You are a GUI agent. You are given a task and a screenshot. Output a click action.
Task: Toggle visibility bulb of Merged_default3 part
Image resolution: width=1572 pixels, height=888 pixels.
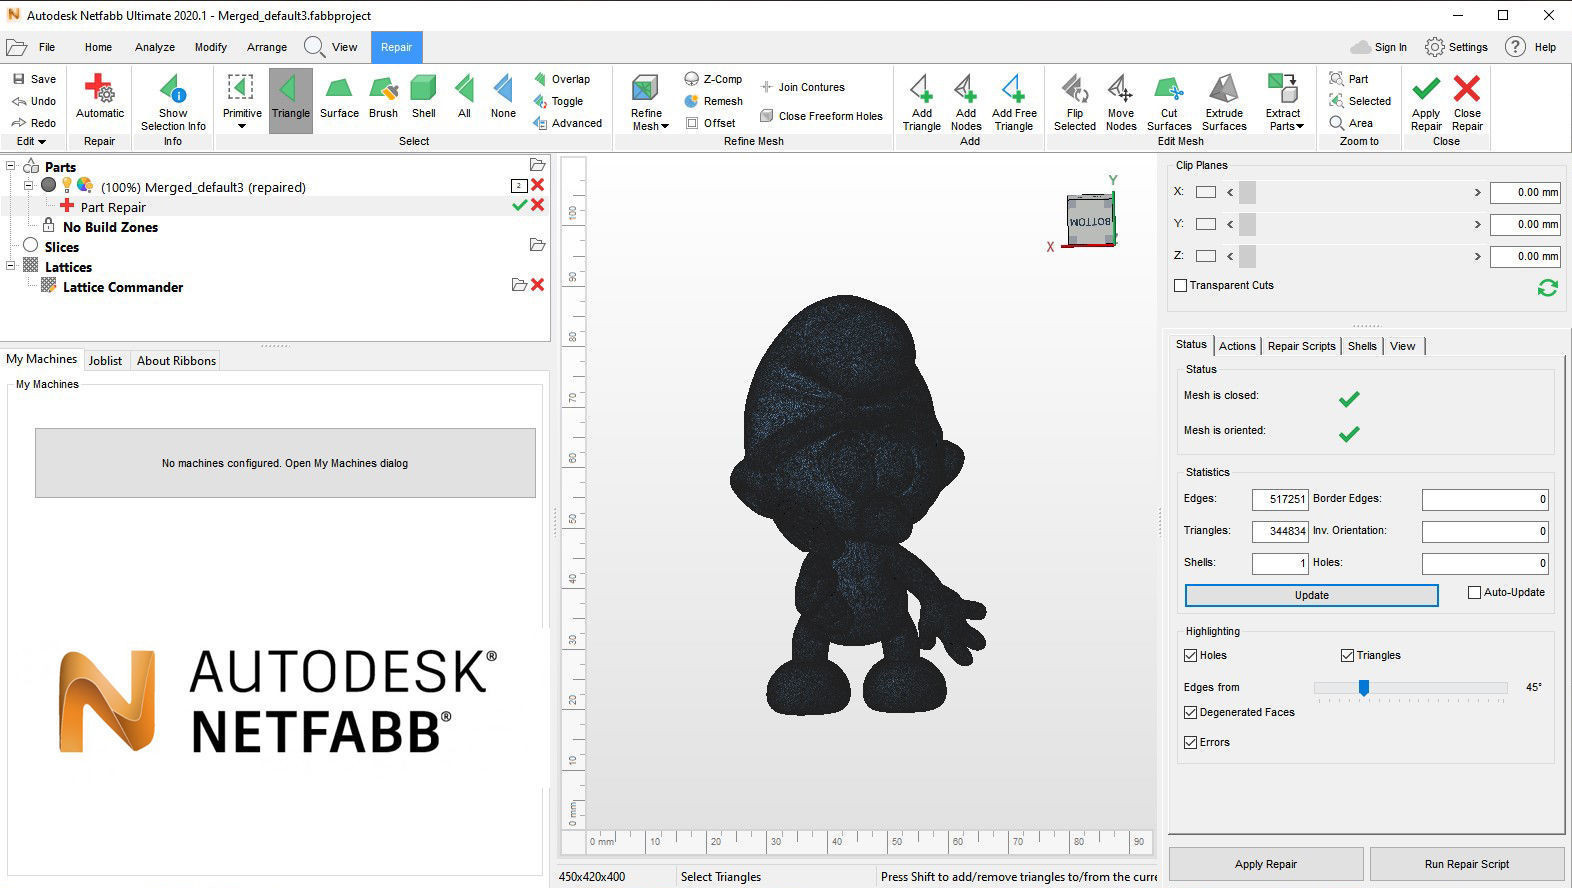coord(67,185)
